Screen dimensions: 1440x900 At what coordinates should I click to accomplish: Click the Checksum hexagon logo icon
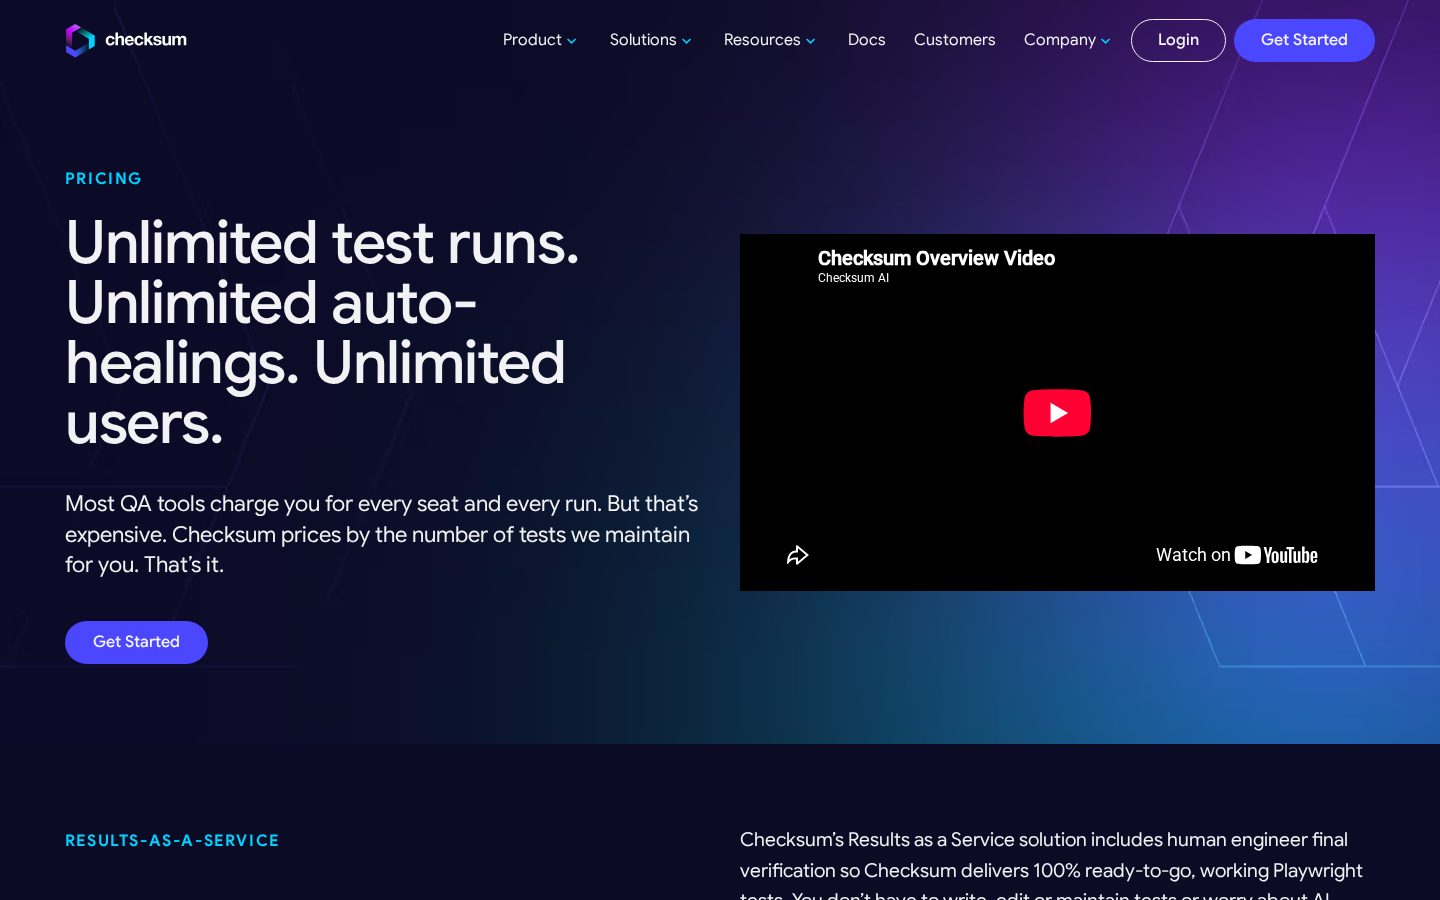tap(80, 40)
